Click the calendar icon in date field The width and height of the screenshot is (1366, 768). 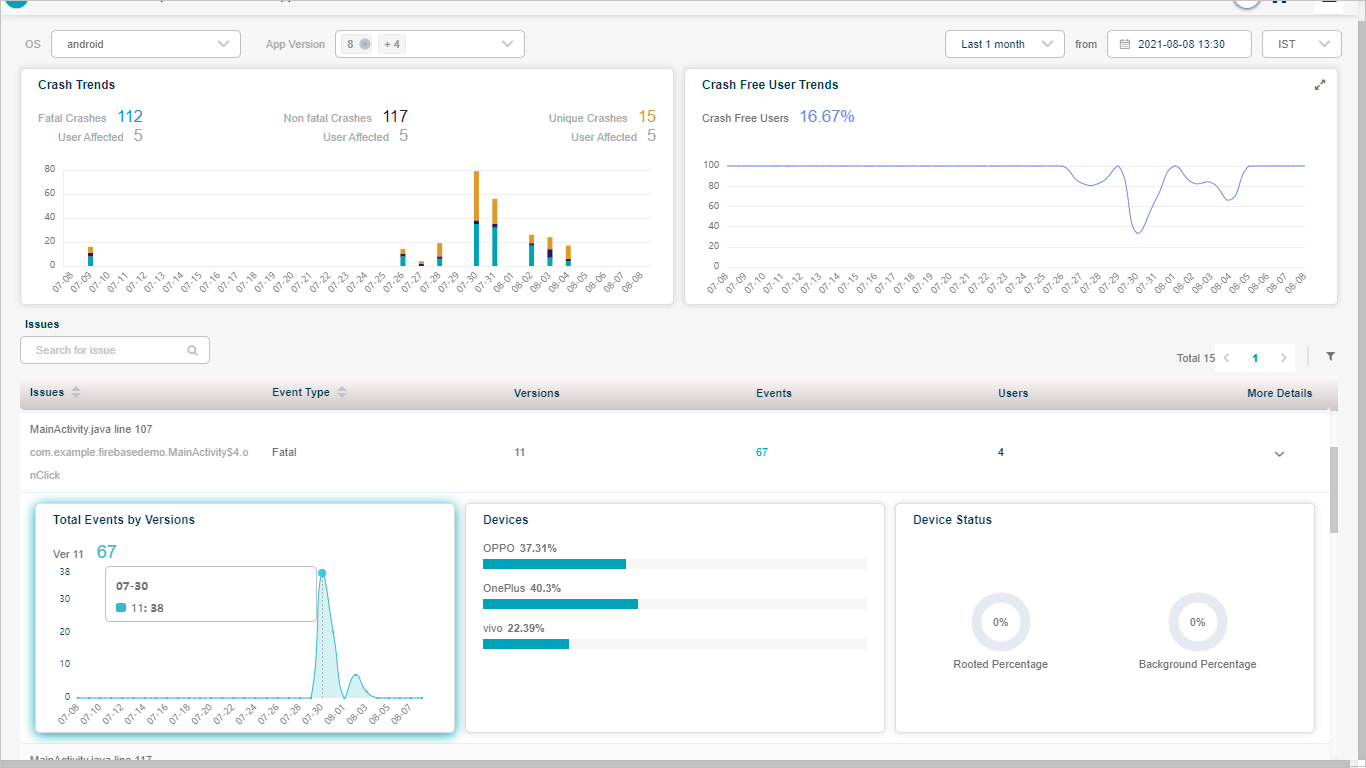1125,44
